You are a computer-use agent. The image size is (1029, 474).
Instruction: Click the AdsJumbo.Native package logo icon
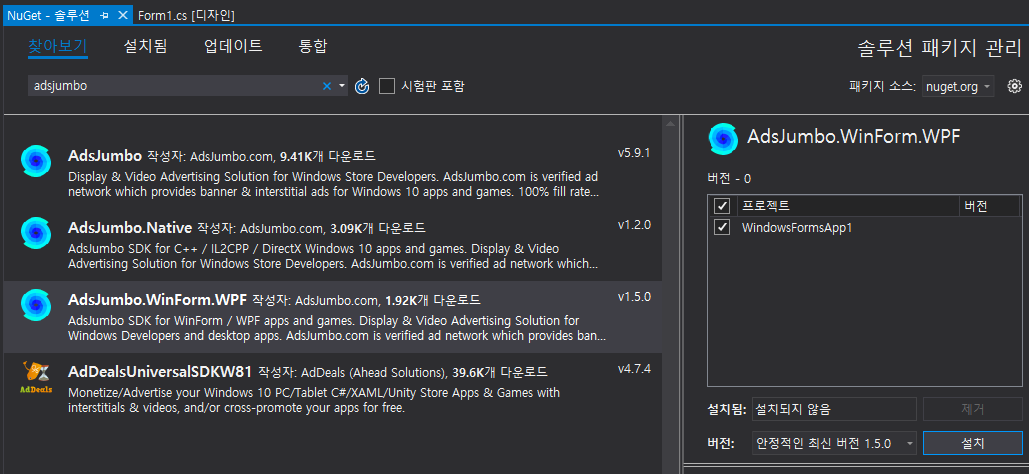click(36, 232)
